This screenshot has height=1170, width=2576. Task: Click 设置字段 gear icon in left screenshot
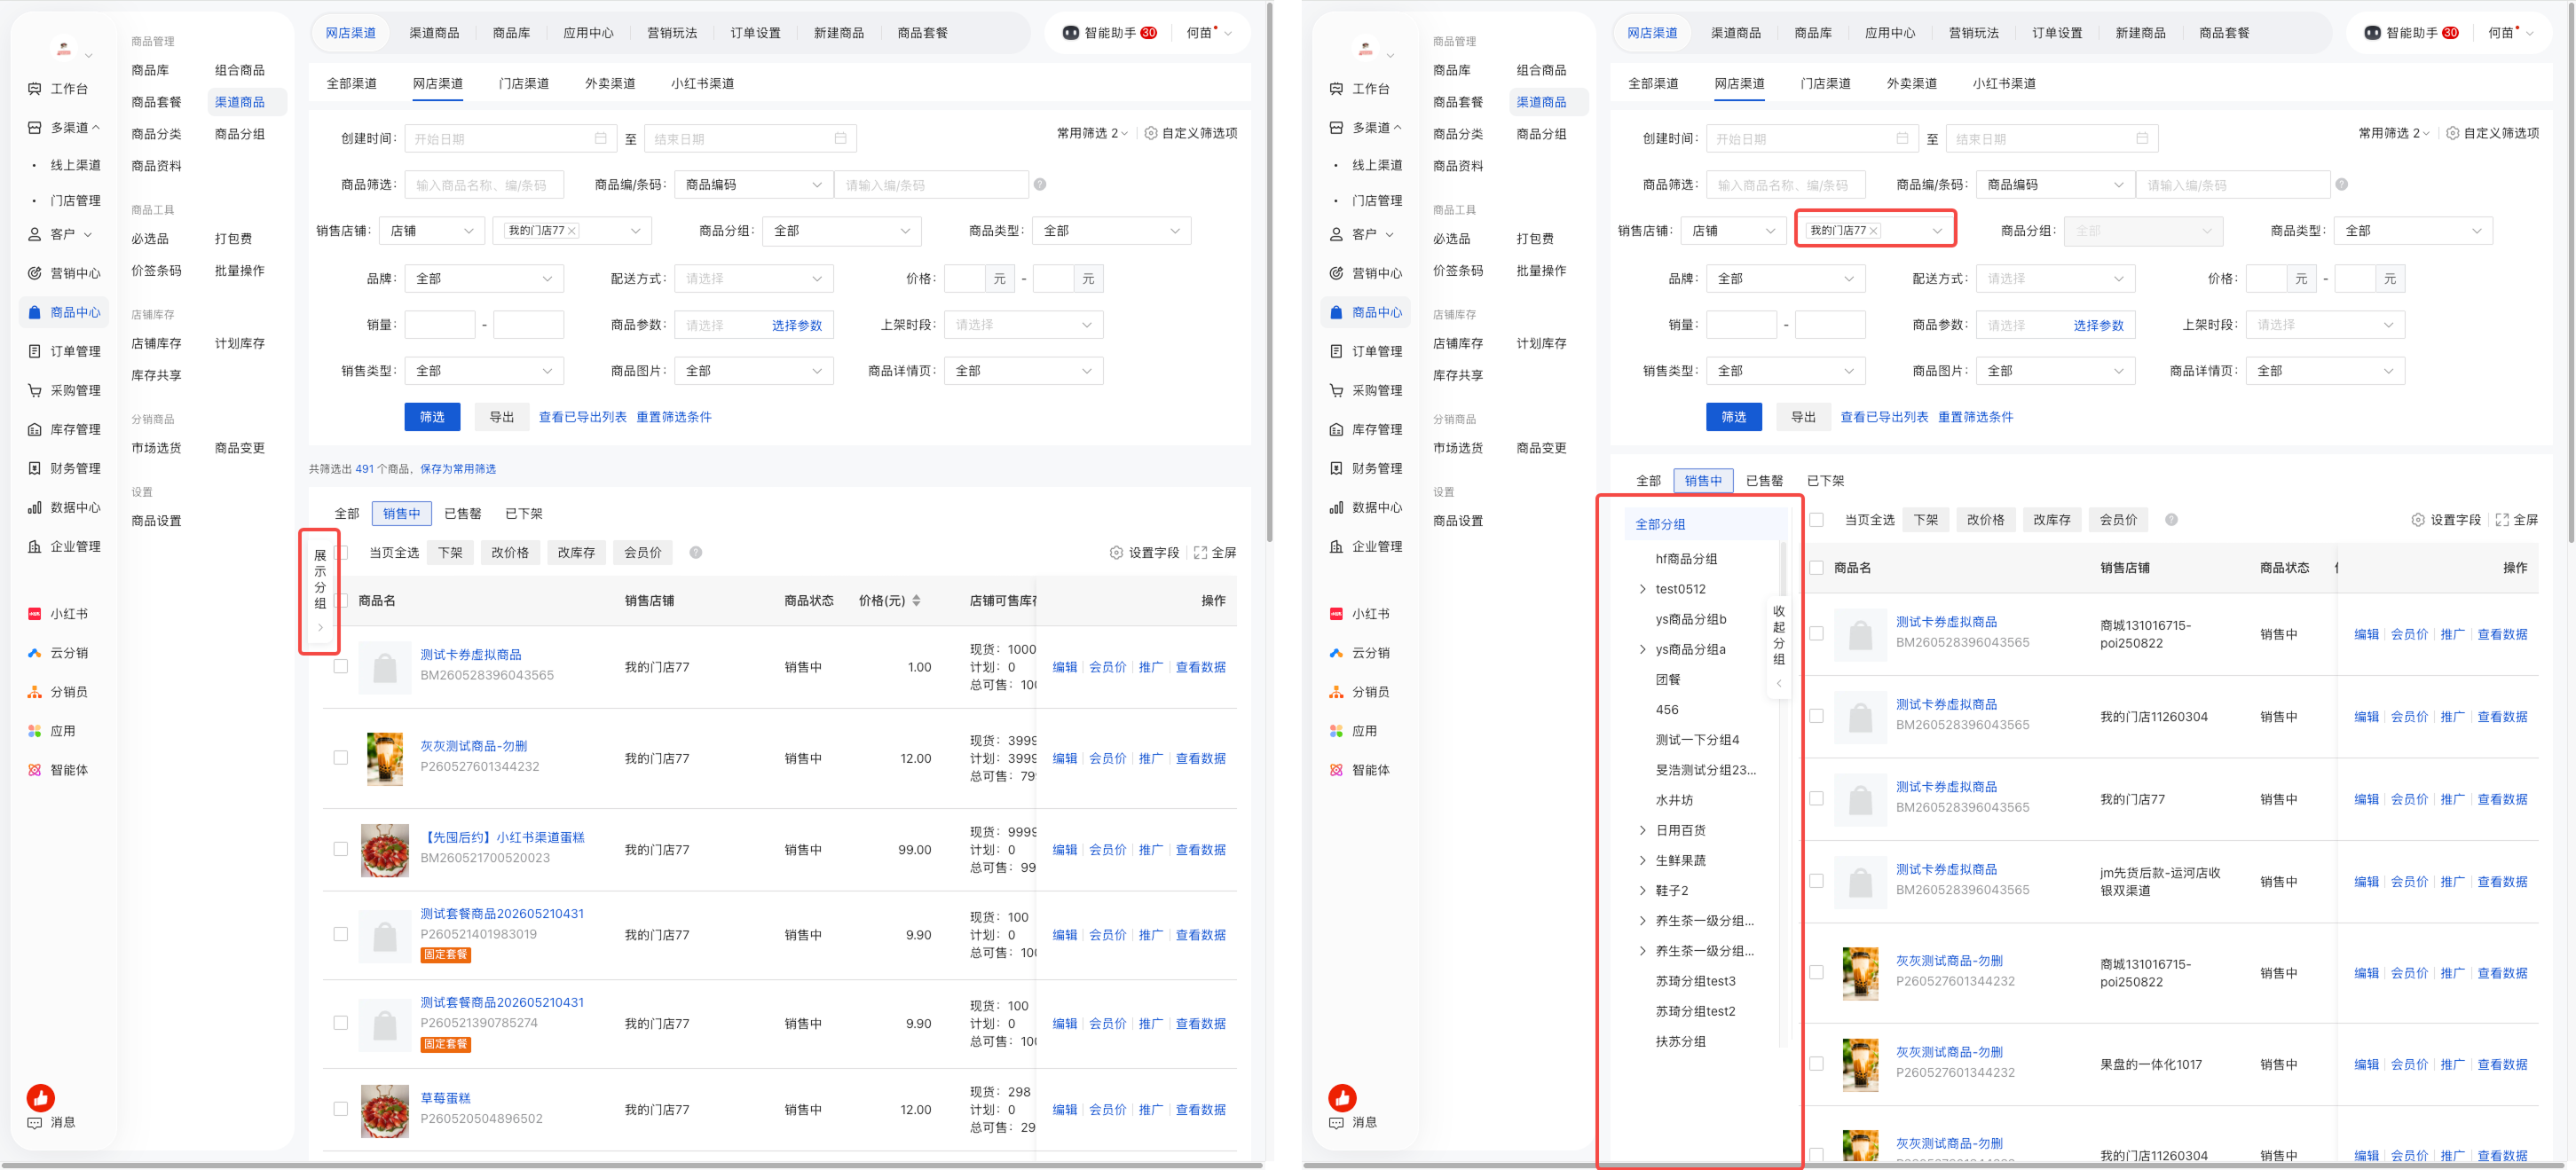tap(1116, 553)
